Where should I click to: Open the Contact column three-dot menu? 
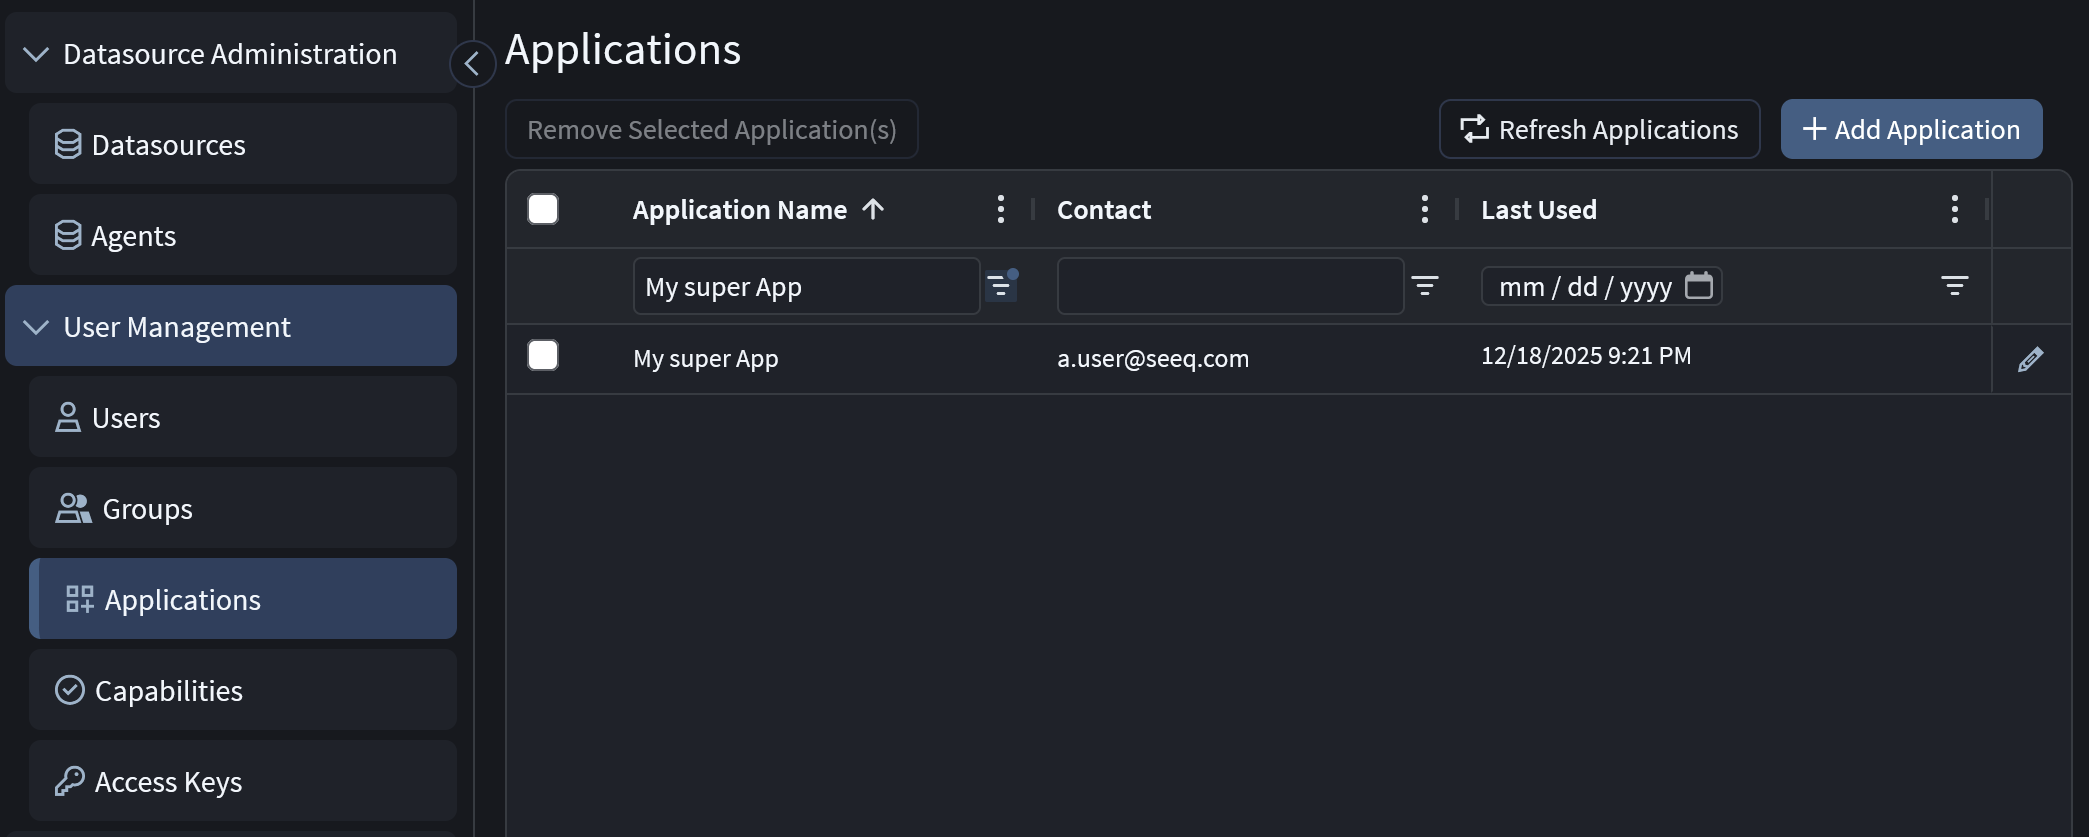pyautogui.click(x=1424, y=209)
